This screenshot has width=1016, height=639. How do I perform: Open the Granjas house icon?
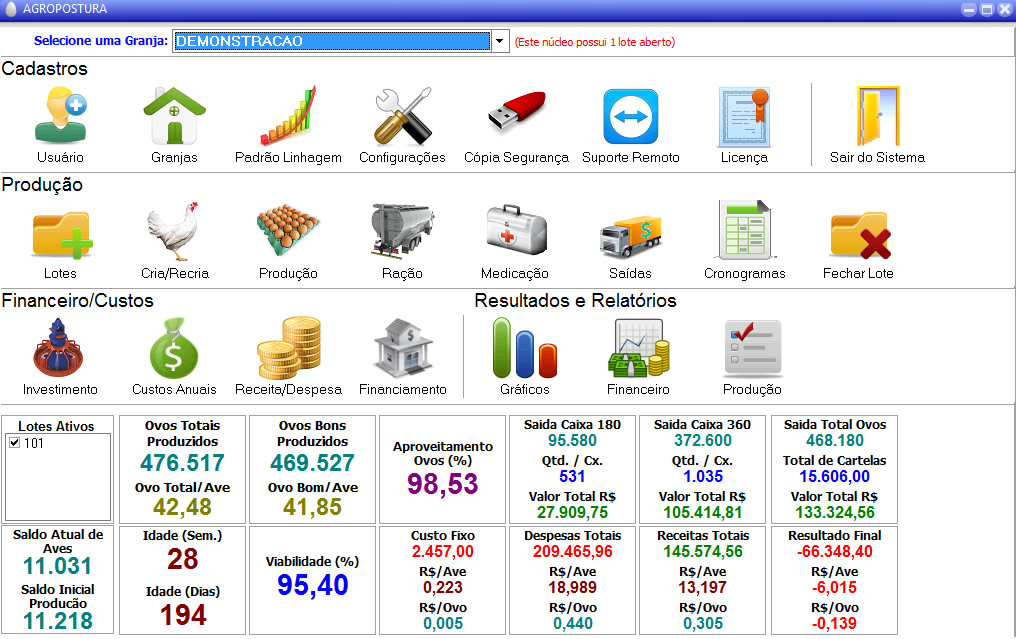(174, 116)
